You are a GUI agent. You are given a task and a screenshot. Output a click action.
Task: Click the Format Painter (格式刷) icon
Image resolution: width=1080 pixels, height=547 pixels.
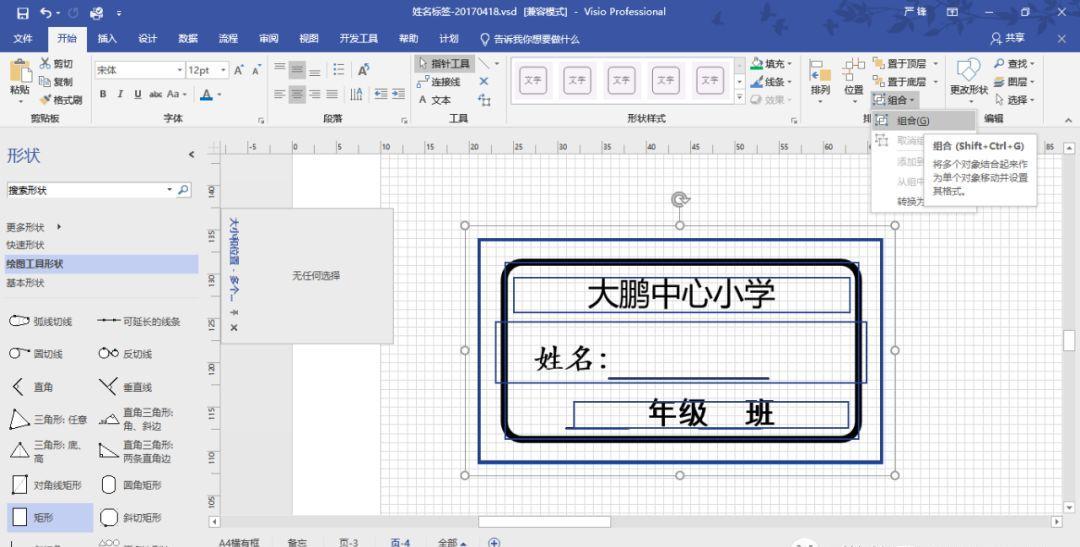(x=60, y=99)
